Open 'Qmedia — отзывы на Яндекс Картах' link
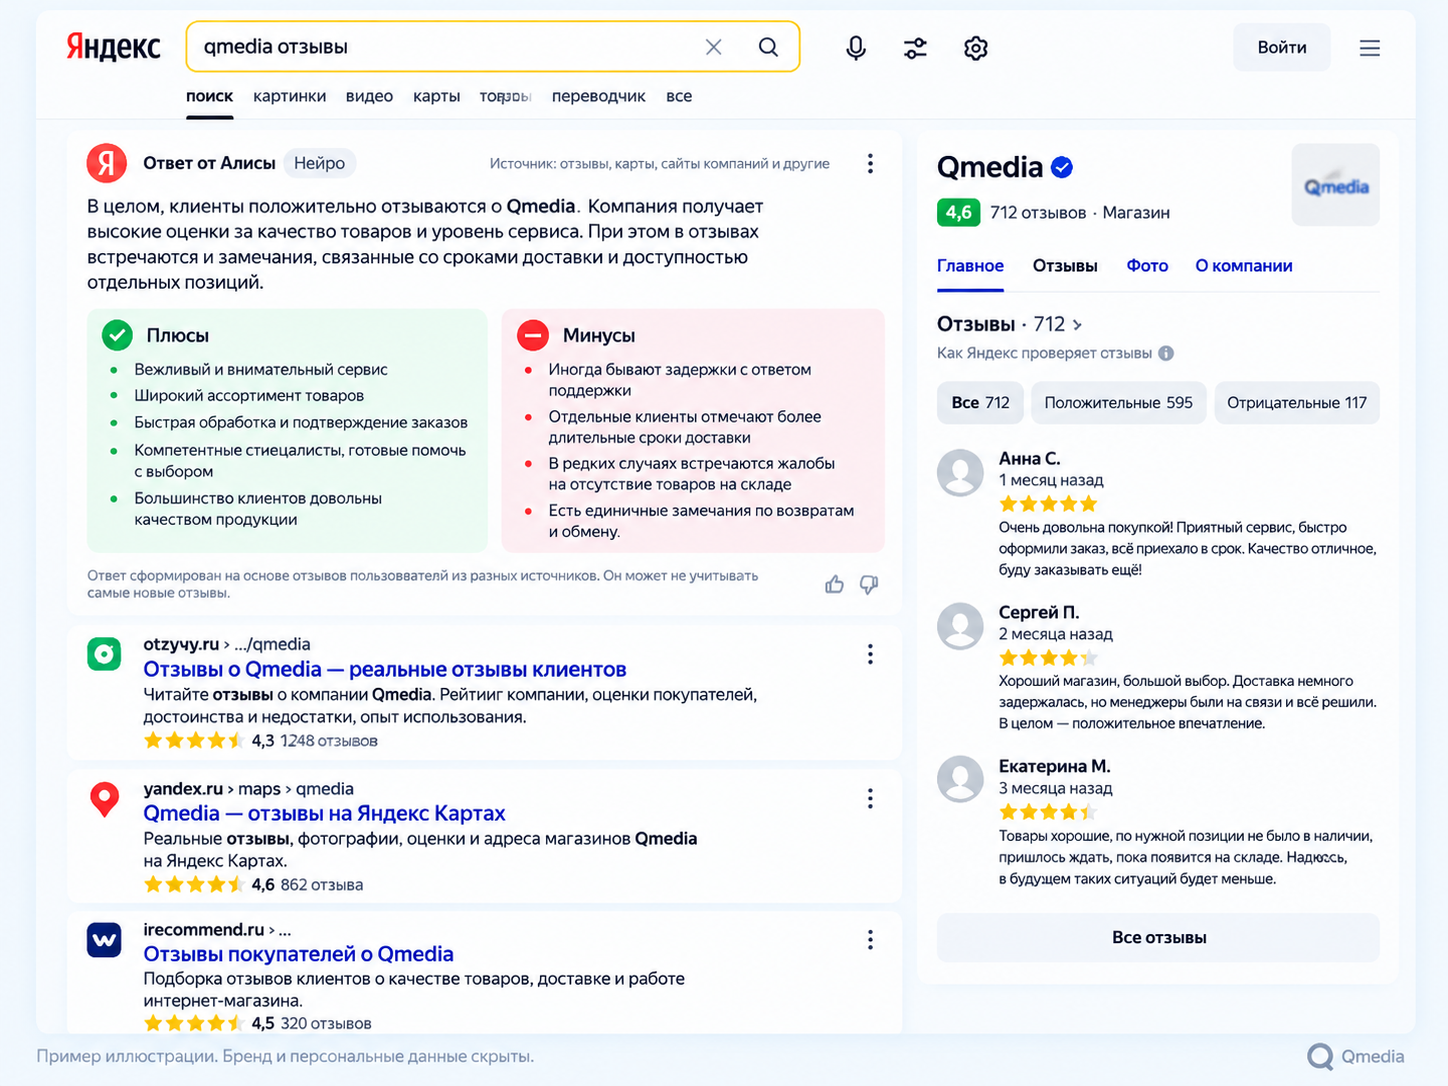 pyautogui.click(x=324, y=813)
